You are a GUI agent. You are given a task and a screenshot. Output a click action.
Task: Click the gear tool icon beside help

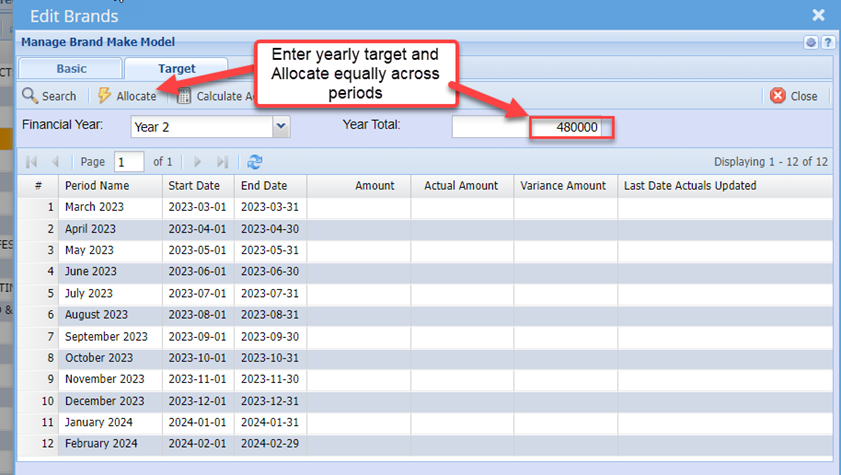point(811,42)
